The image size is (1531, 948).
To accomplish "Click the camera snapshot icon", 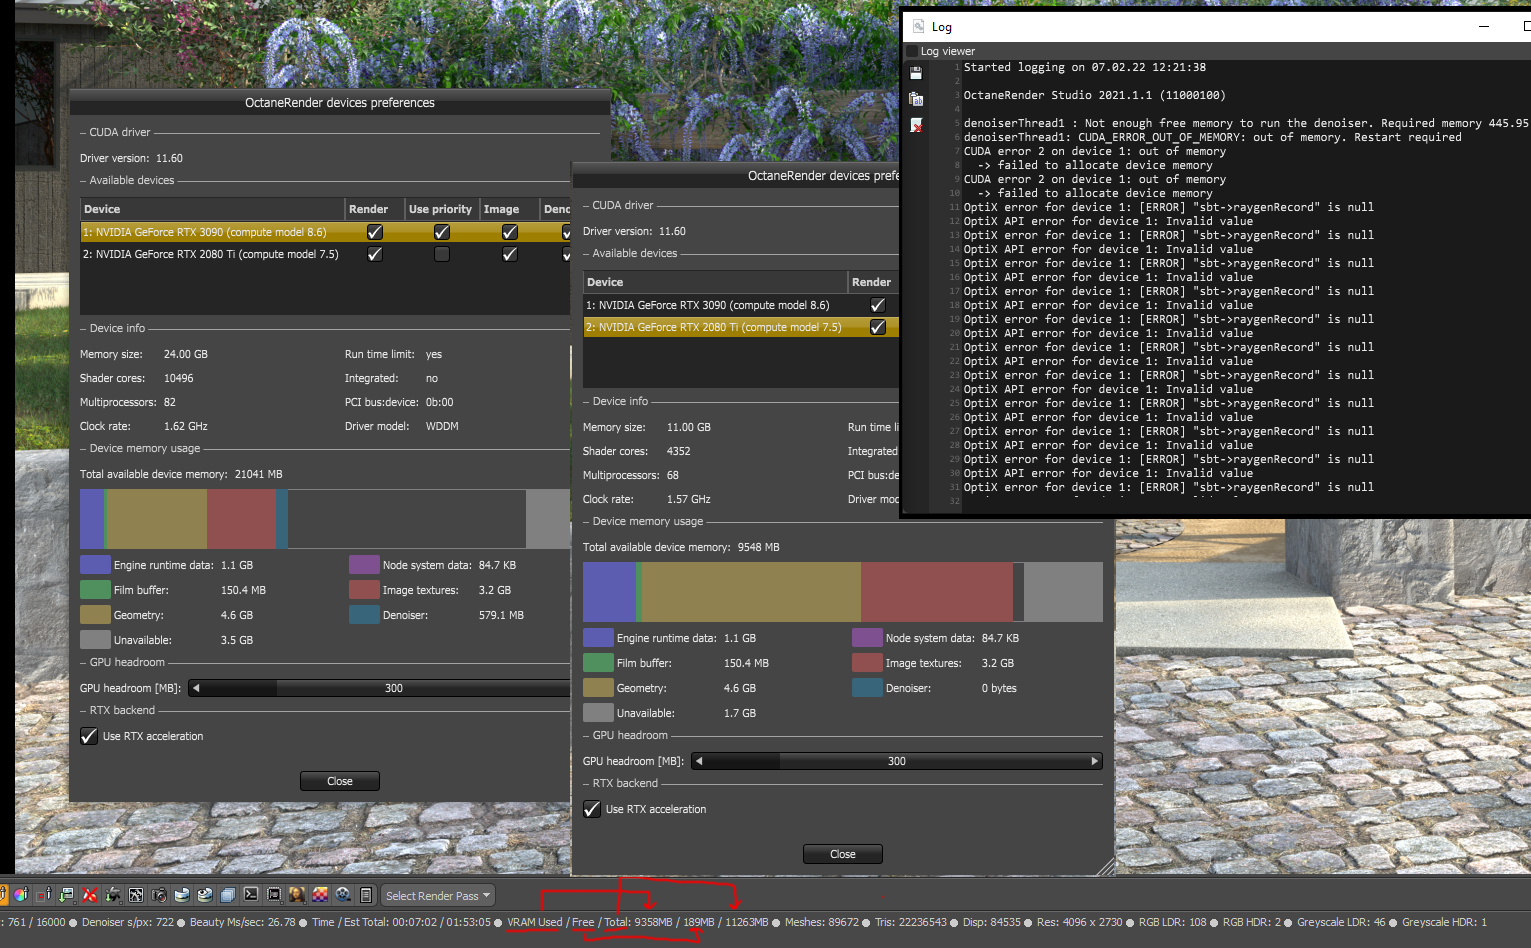I will 158,895.
